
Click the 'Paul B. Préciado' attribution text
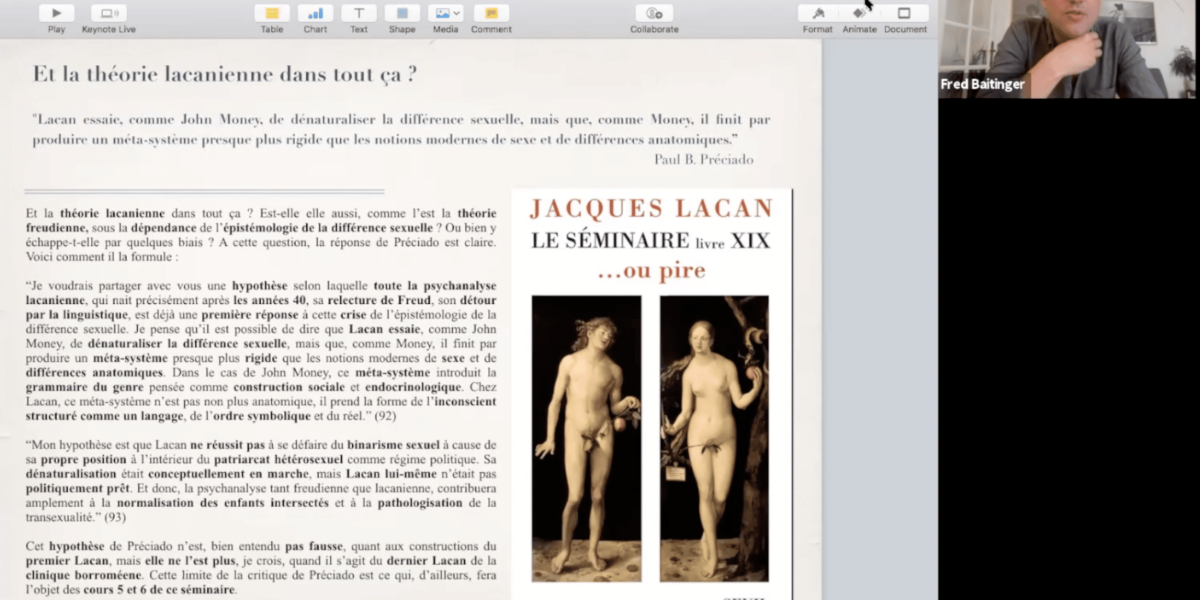703,160
